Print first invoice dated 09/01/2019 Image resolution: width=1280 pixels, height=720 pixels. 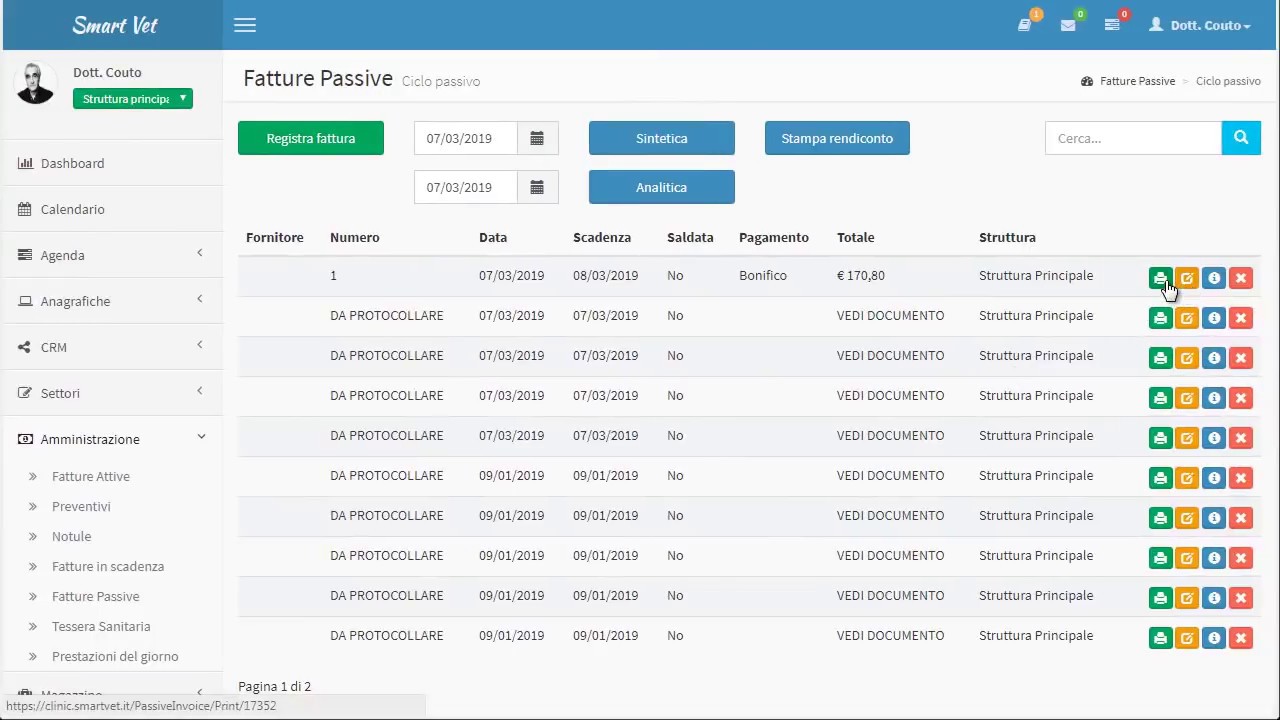pyautogui.click(x=1160, y=478)
